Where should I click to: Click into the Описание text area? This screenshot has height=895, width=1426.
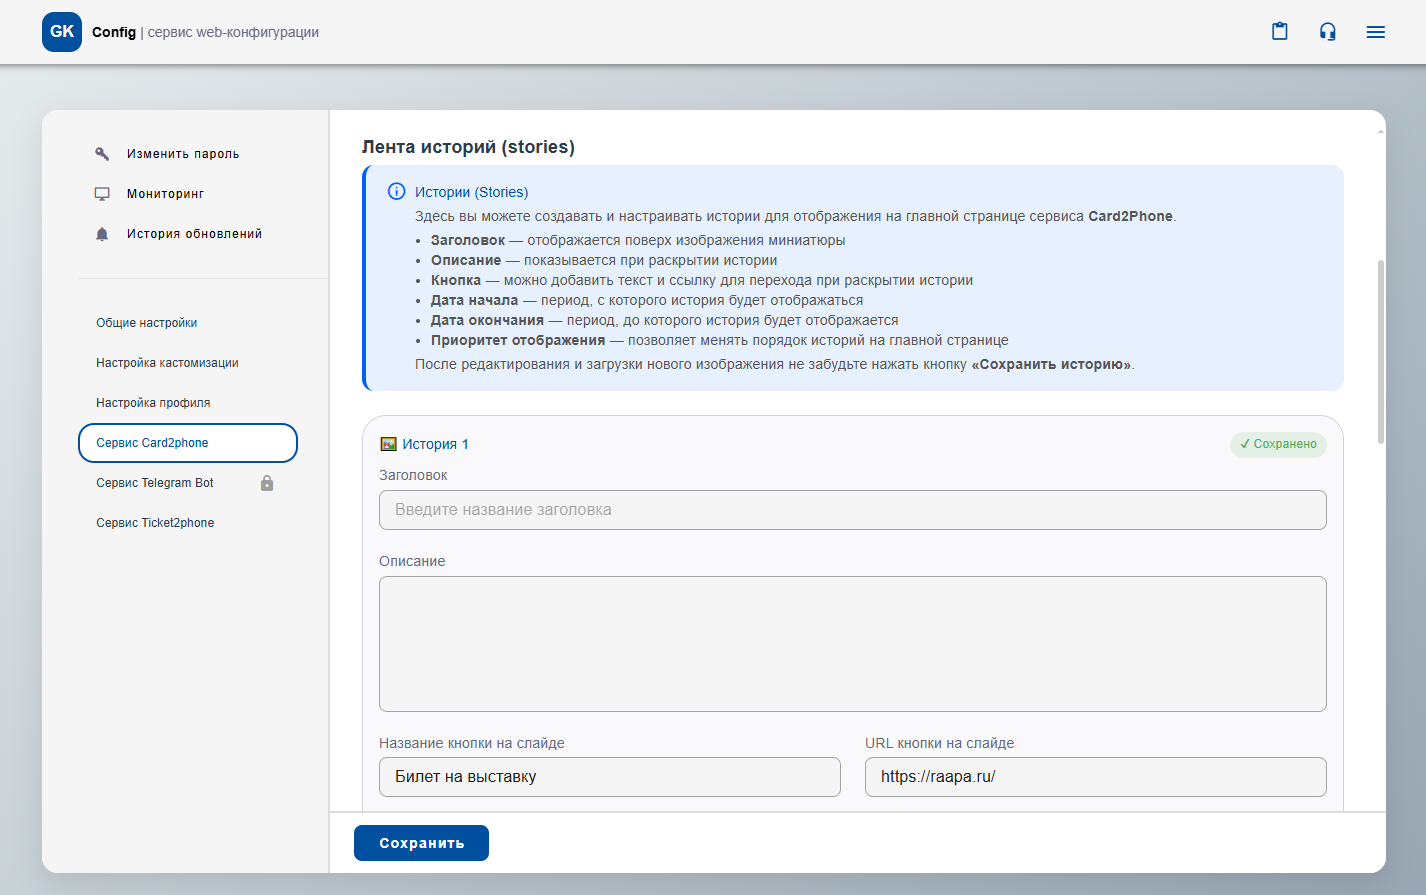pyautogui.click(x=852, y=644)
